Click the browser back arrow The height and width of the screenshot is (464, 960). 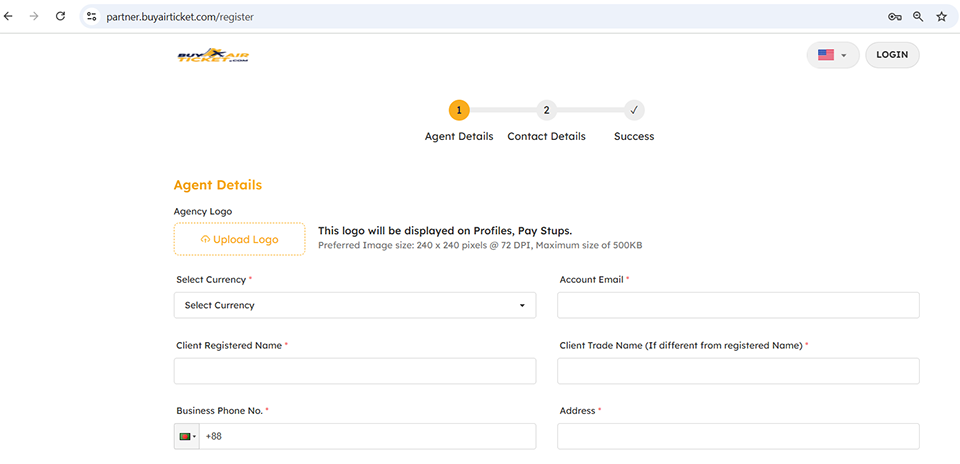(x=9, y=17)
